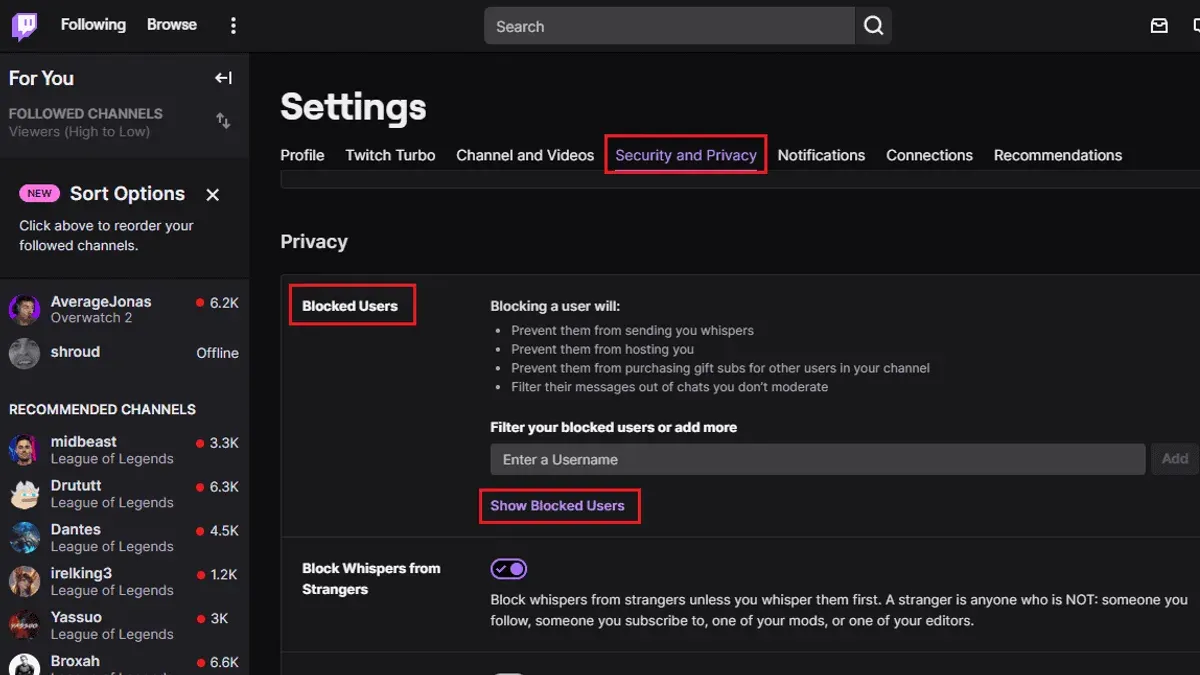Switch to Twitch Turbo tab
The height and width of the screenshot is (675, 1200).
(x=390, y=155)
